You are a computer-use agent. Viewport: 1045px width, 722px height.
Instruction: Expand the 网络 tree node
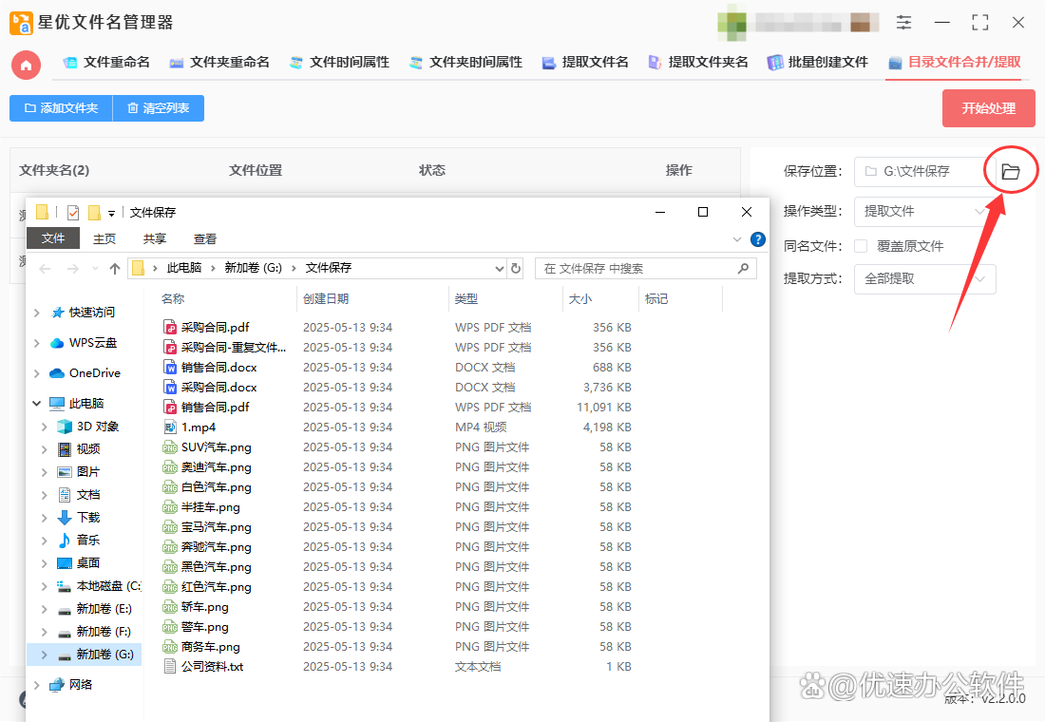click(37, 685)
